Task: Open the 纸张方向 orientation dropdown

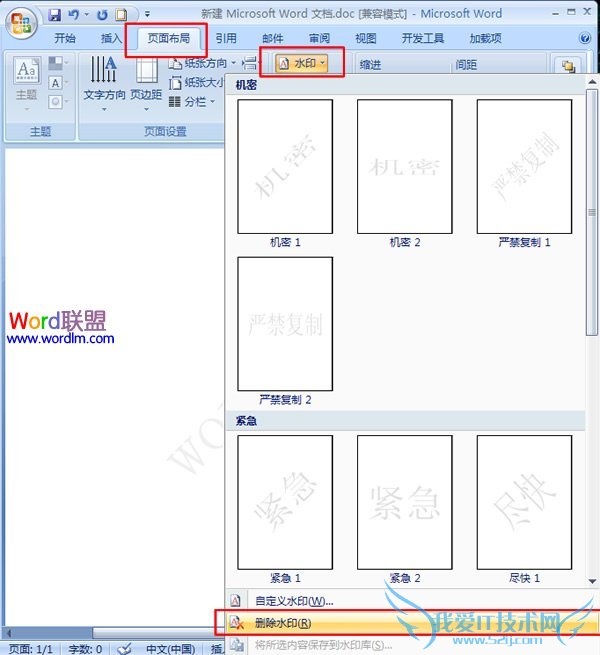Action: (x=202, y=63)
